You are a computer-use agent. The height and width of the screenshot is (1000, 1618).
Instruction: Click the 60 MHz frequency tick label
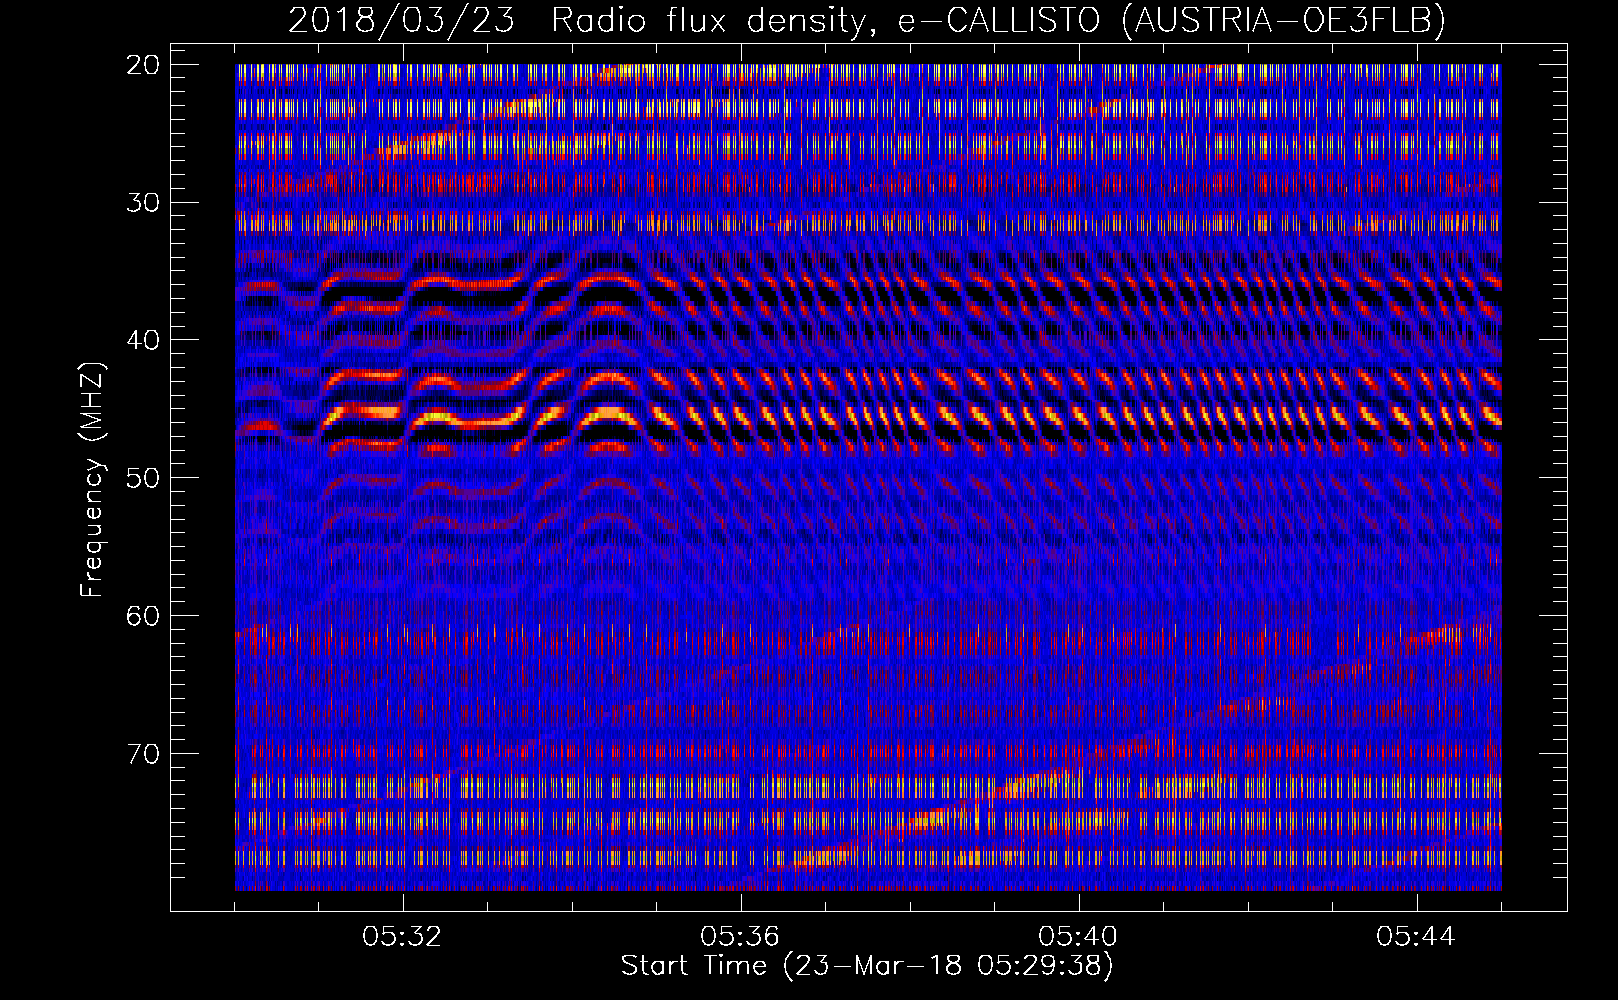[144, 616]
